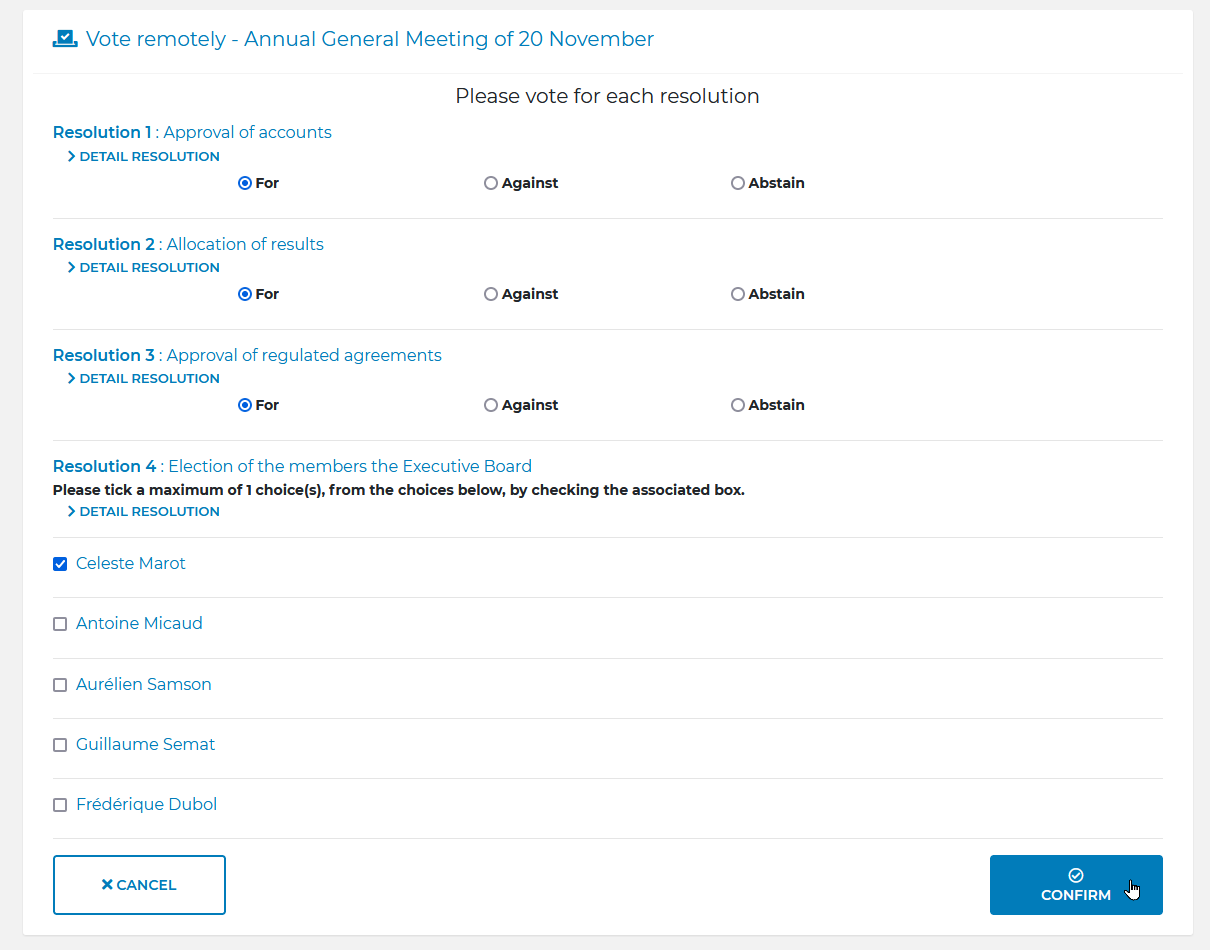Screen dimensions: 1210x950
Task: Select For on Resolution 3
Action: [x=245, y=405]
